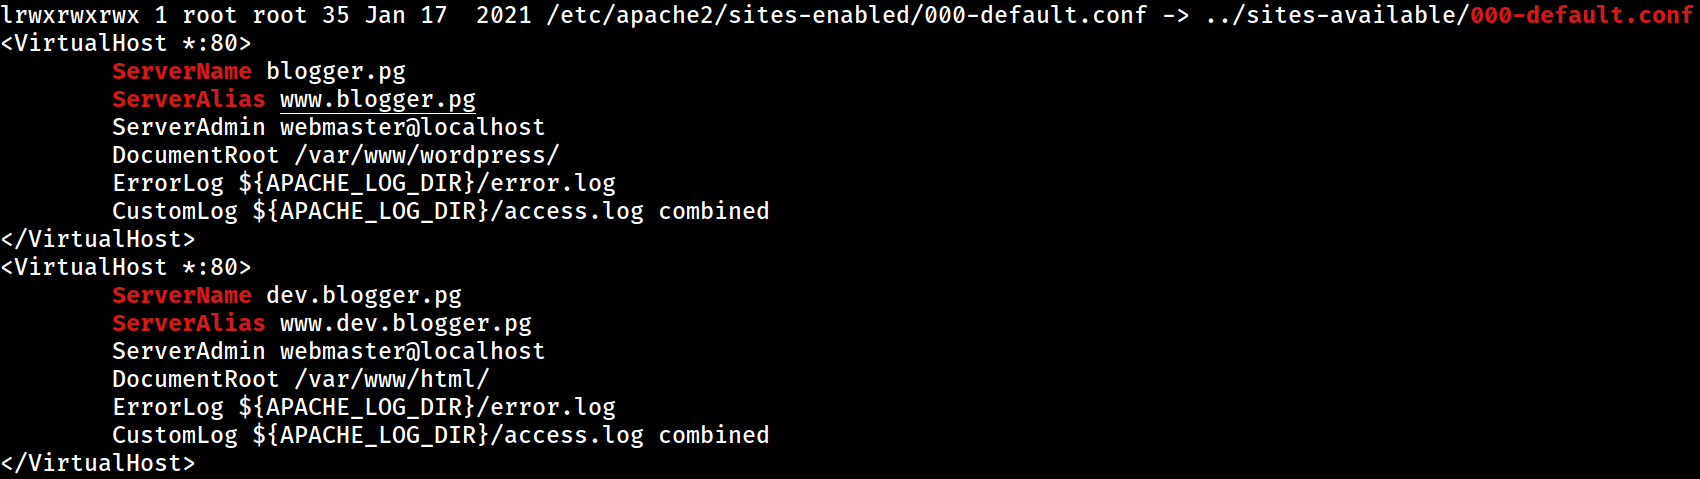Select the first ServerName keyword
The width and height of the screenshot is (1700, 479).
pos(182,71)
